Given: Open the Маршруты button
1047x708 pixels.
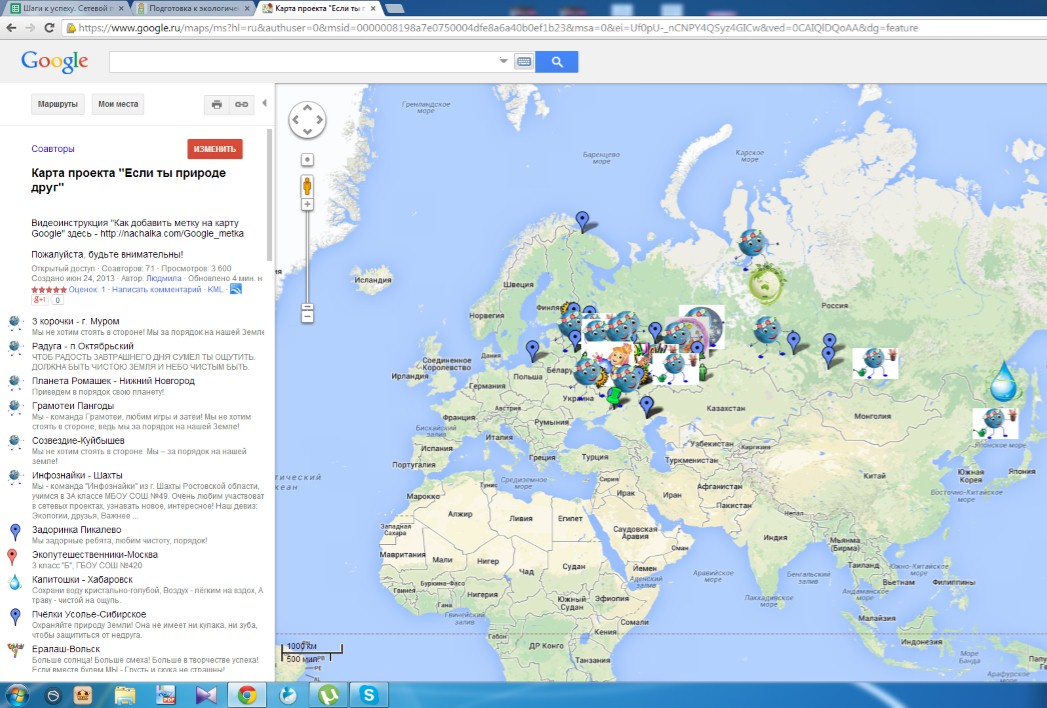Looking at the screenshot, I should [57, 104].
